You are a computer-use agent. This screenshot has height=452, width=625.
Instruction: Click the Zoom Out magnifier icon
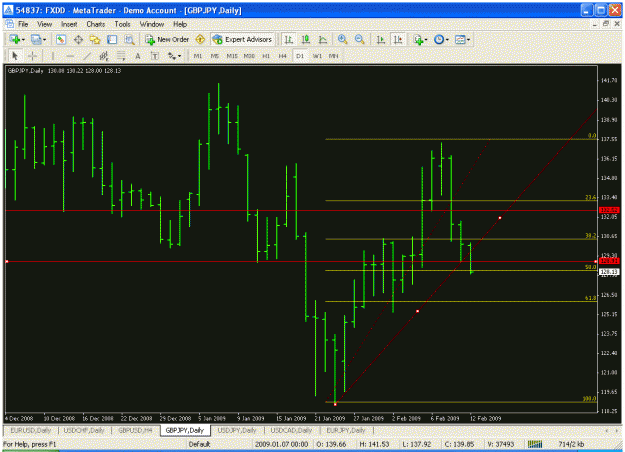(360, 39)
